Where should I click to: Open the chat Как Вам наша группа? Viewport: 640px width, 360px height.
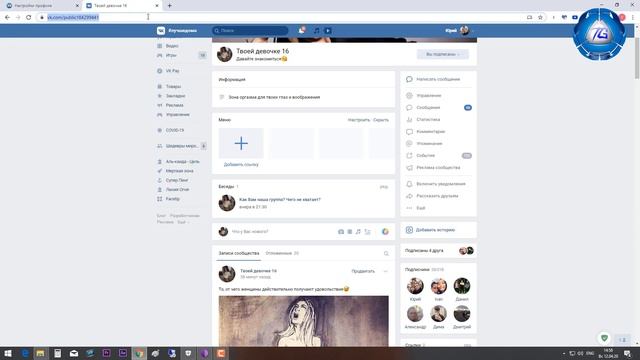pyautogui.click(x=280, y=200)
